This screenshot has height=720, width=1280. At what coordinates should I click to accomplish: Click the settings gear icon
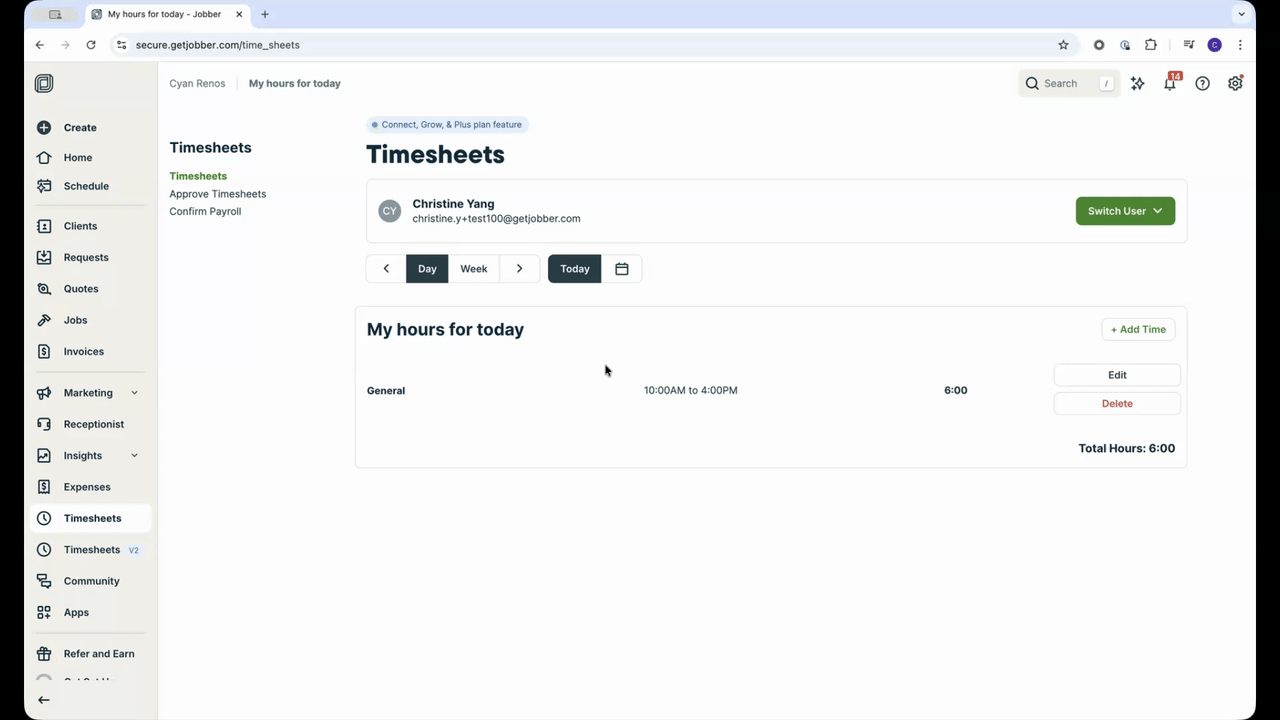tap(1235, 84)
